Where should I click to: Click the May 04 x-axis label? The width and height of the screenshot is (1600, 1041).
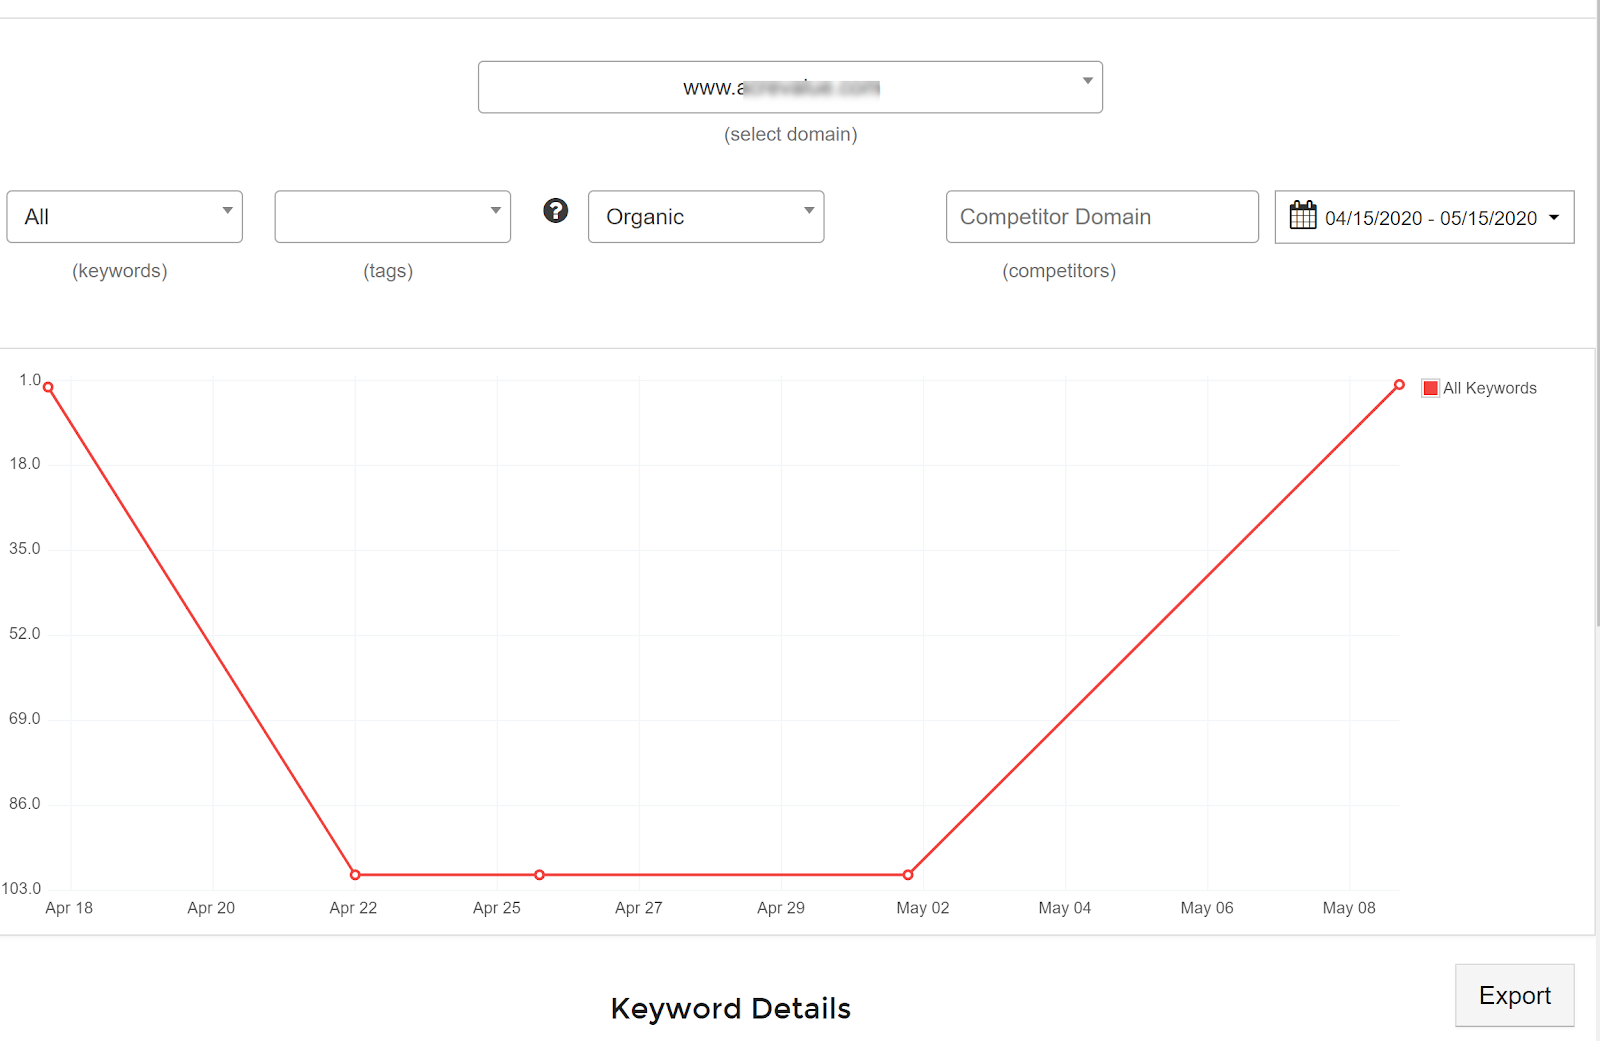[x=1064, y=908]
